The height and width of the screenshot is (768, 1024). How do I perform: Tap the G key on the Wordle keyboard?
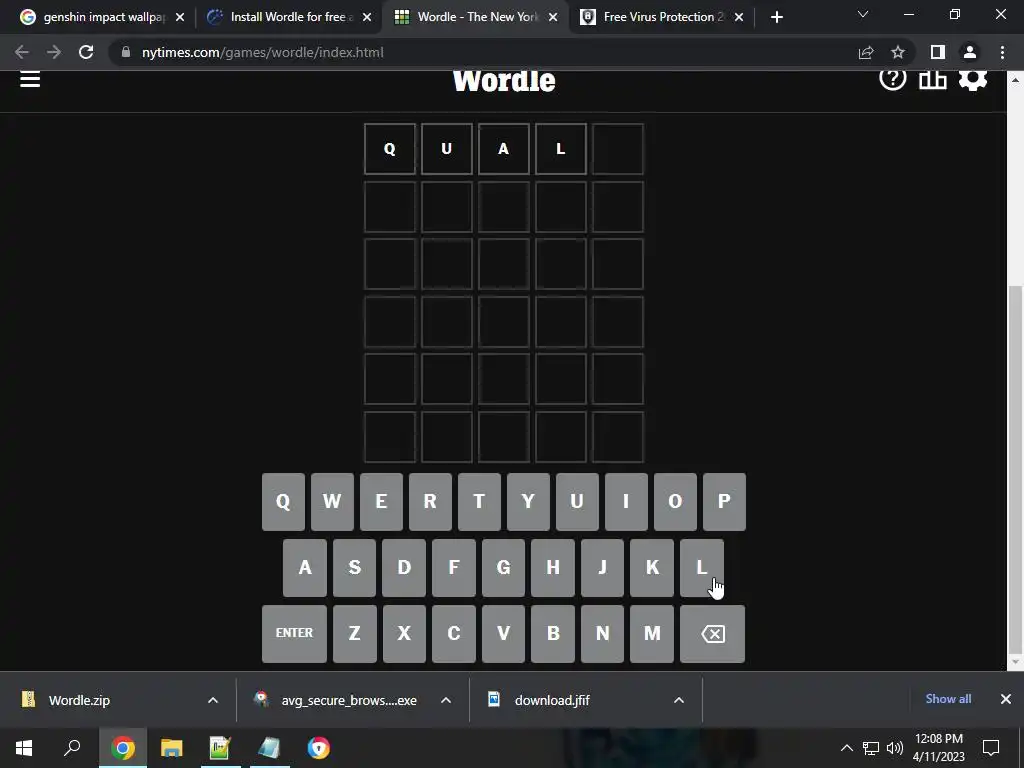point(504,568)
